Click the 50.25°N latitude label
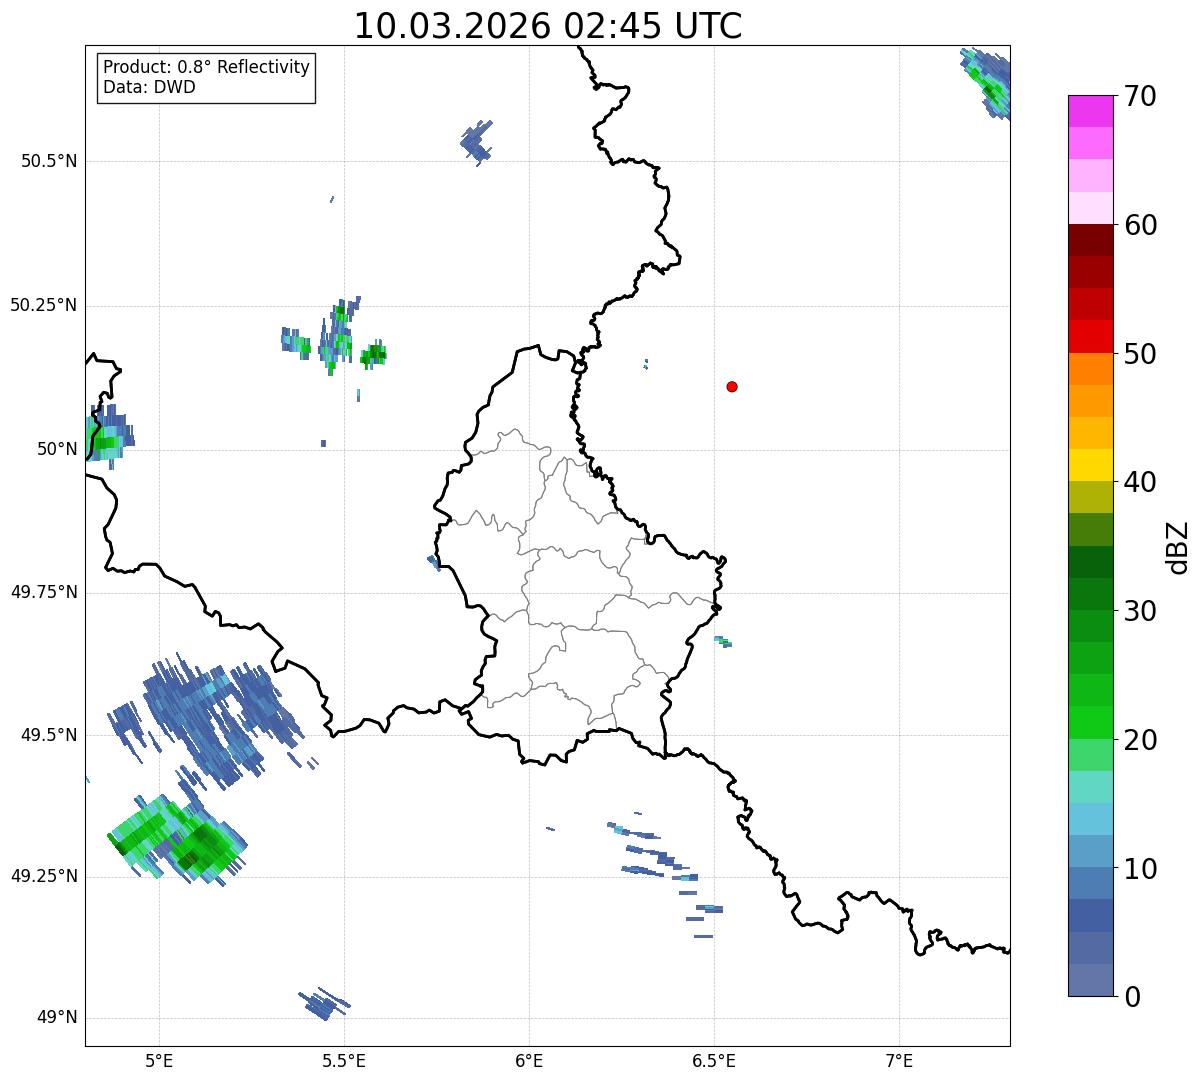This screenshot has height=1081, width=1202. coord(44,305)
